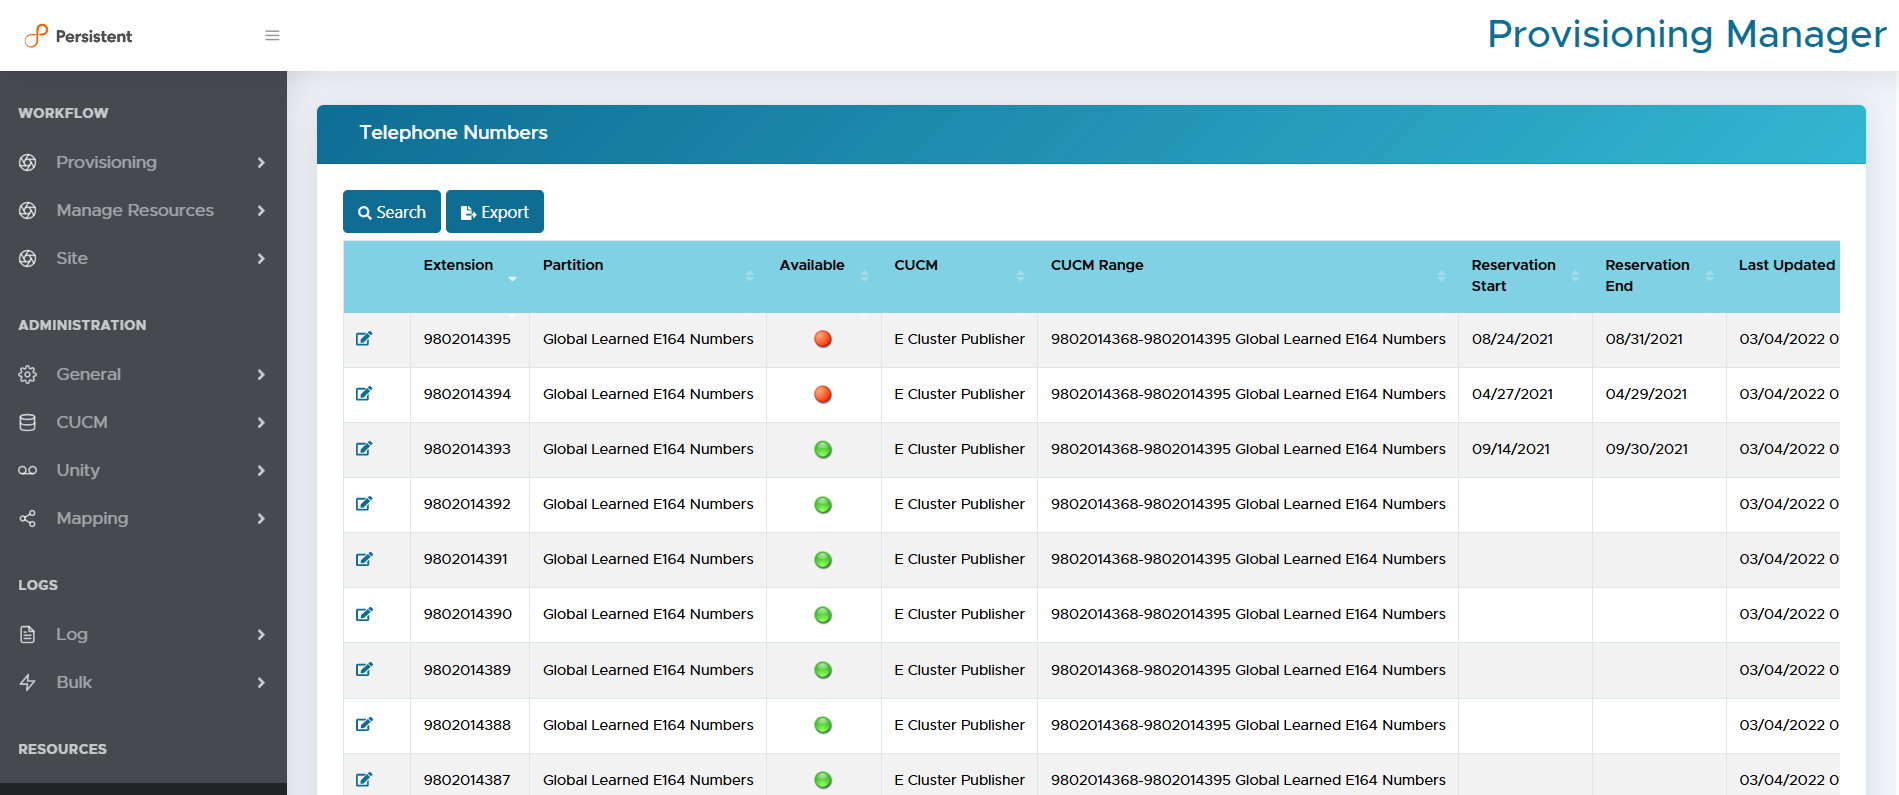Screen dimensions: 1899x795
Task: Click the Site sidebar icon
Action: tap(28, 258)
